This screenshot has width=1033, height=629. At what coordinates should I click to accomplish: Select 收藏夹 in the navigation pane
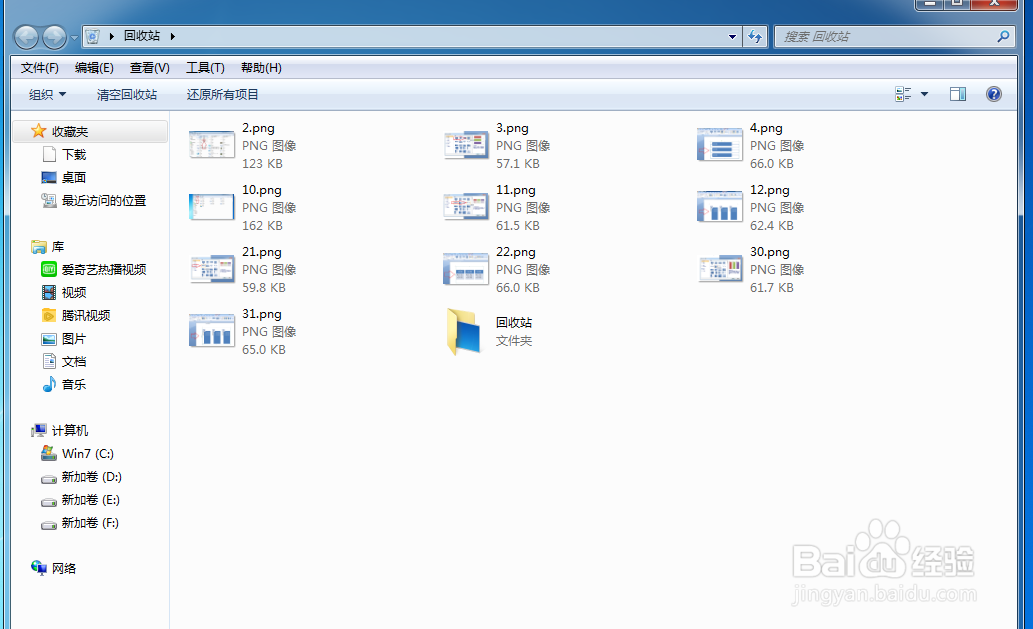pyautogui.click(x=90, y=132)
